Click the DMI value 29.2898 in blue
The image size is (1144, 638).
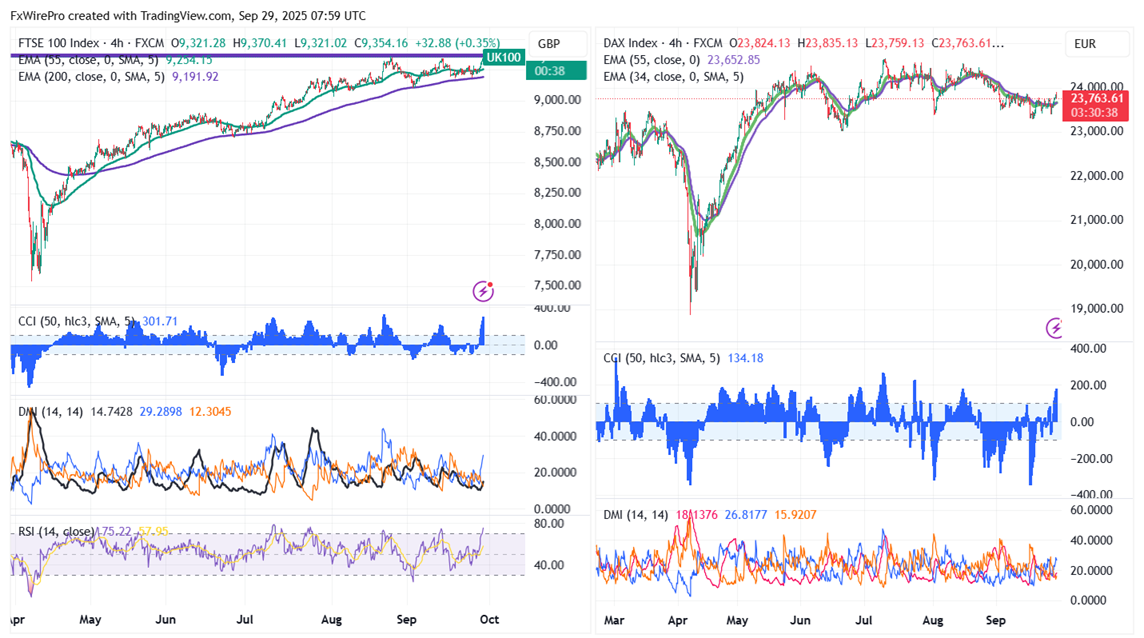(x=161, y=412)
